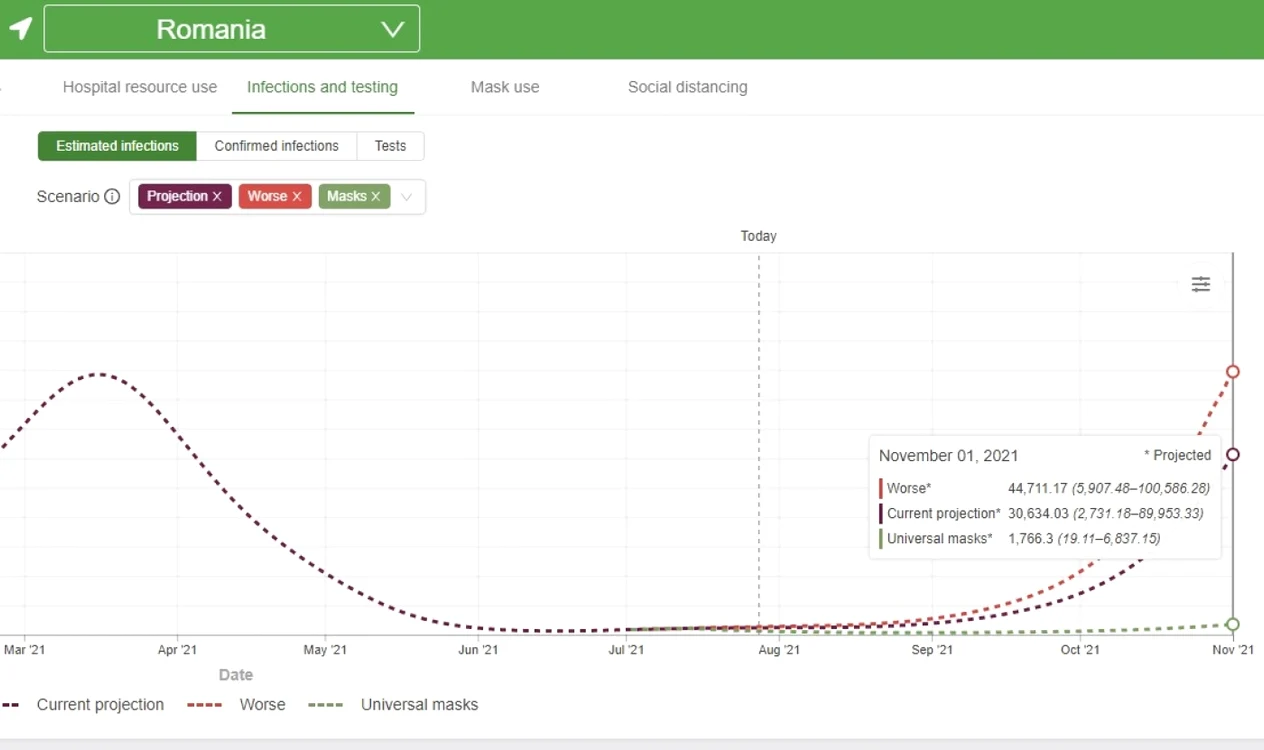Open the Romania location dropdown
This screenshot has height=750, width=1264.
point(232,29)
